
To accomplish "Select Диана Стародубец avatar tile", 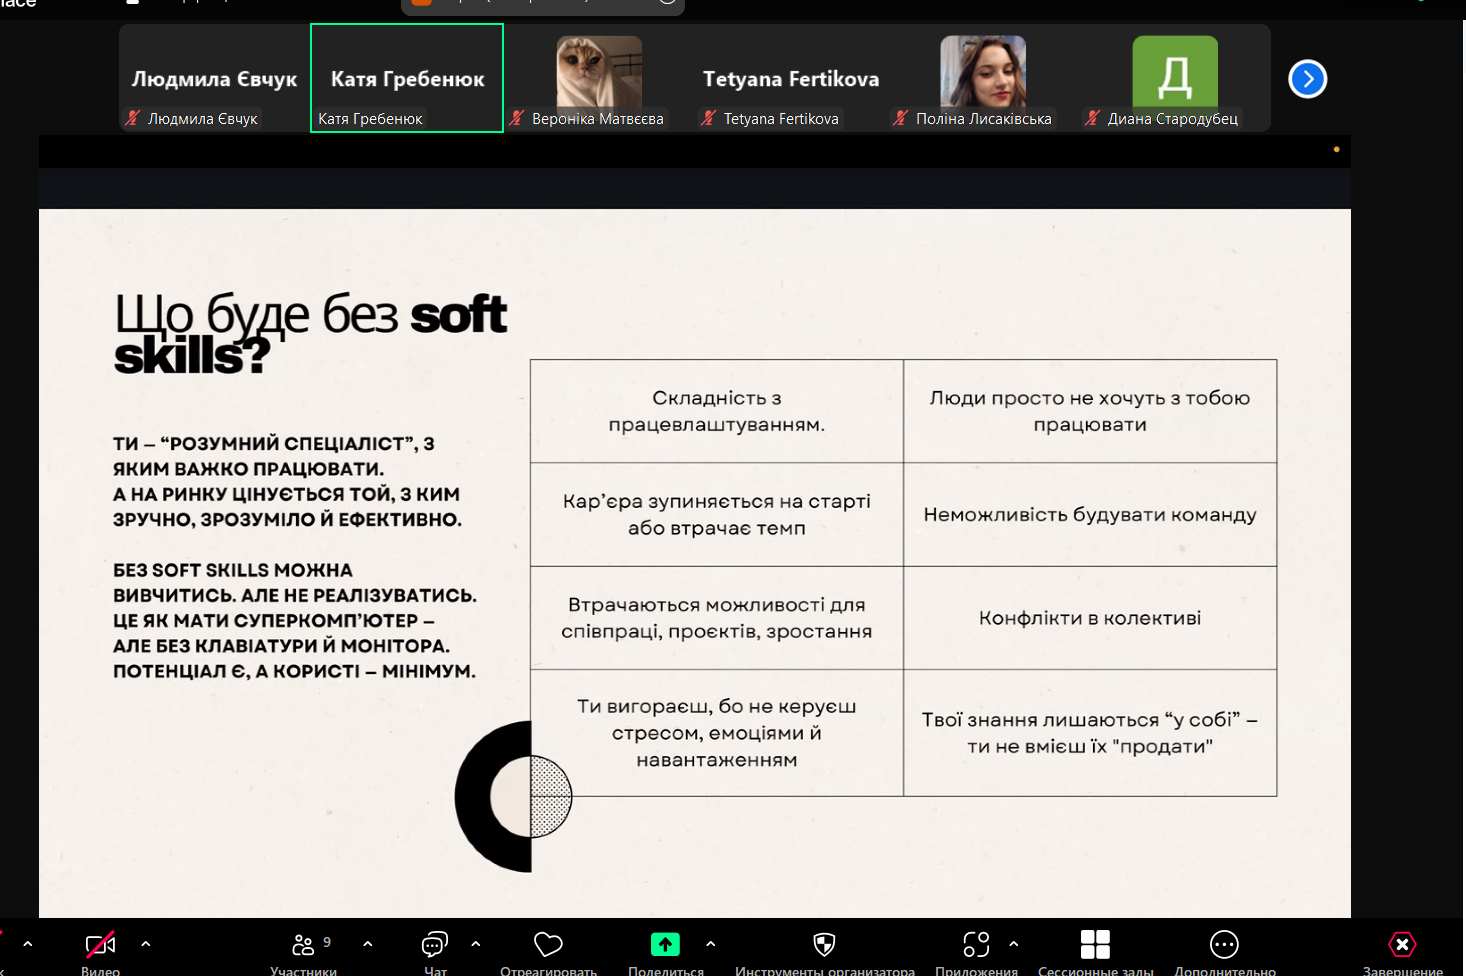I will pos(1174,79).
